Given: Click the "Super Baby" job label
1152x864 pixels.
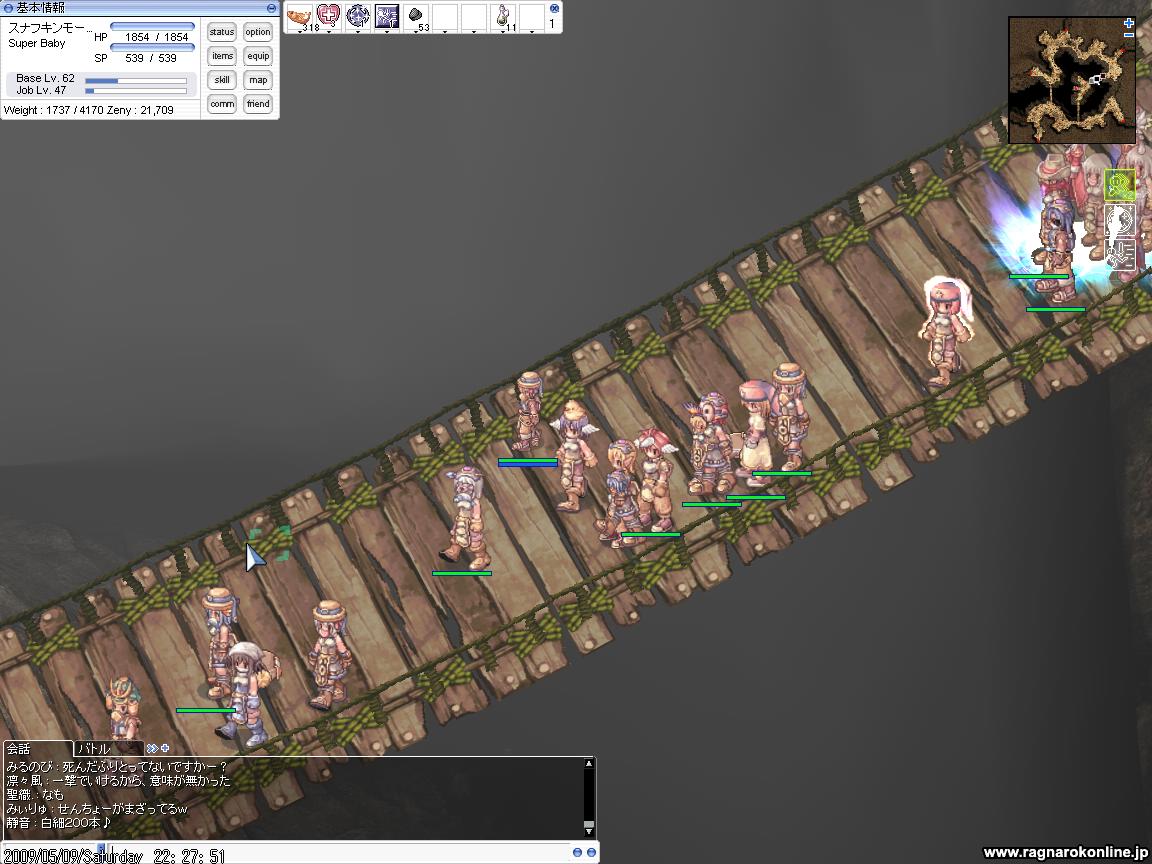Looking at the screenshot, I should tap(37, 43).
